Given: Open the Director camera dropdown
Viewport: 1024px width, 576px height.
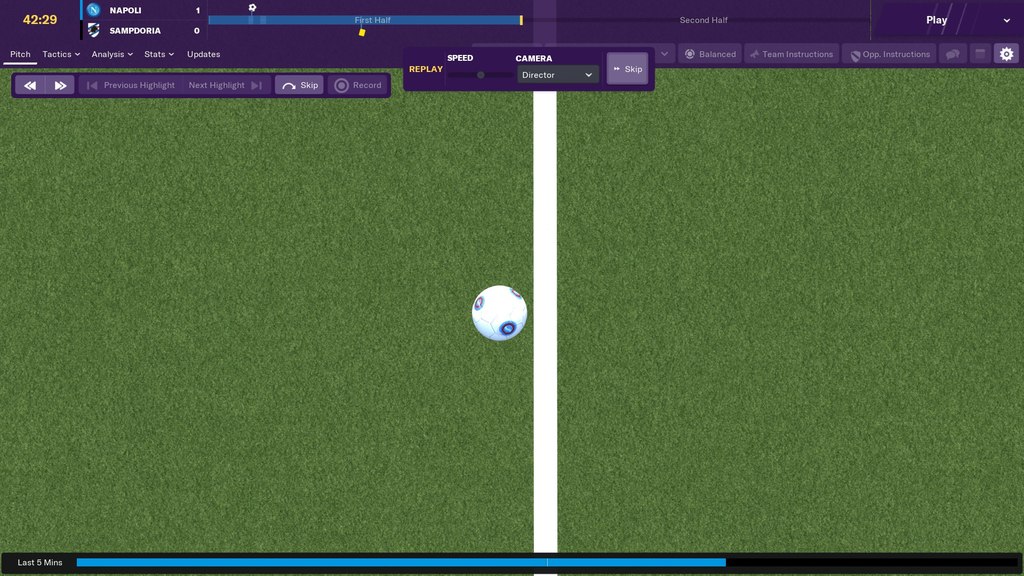Looking at the screenshot, I should click(557, 75).
